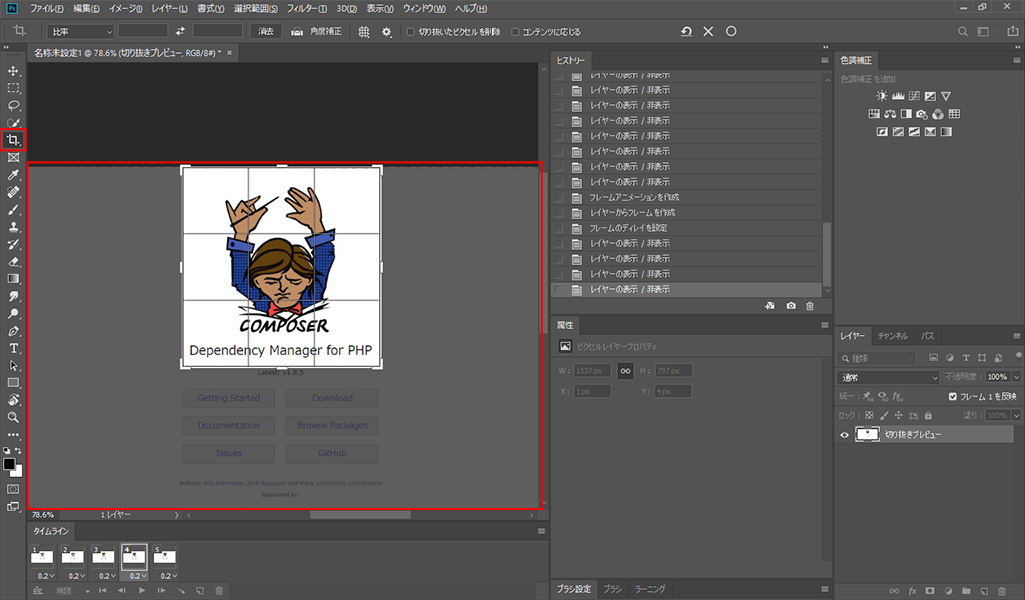Commit the crop with the circle icon
Viewport: 1025px width, 600px height.
(731, 31)
